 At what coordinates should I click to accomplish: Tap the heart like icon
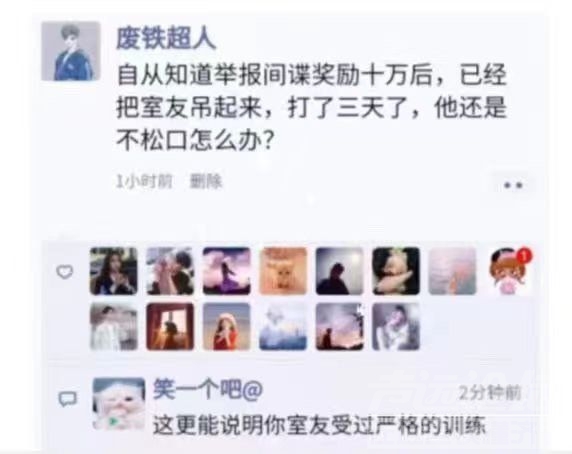pyautogui.click(x=65, y=272)
